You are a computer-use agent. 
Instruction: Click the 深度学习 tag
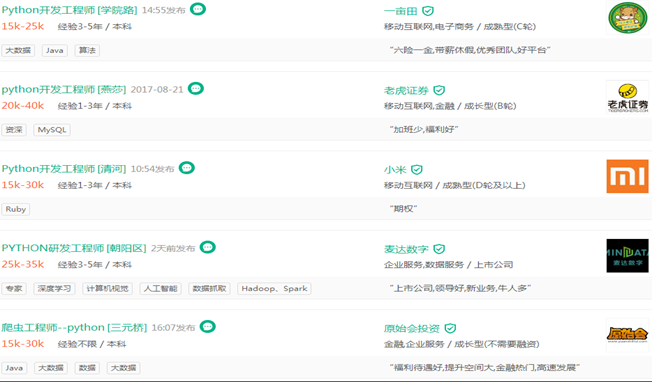pyautogui.click(x=54, y=288)
